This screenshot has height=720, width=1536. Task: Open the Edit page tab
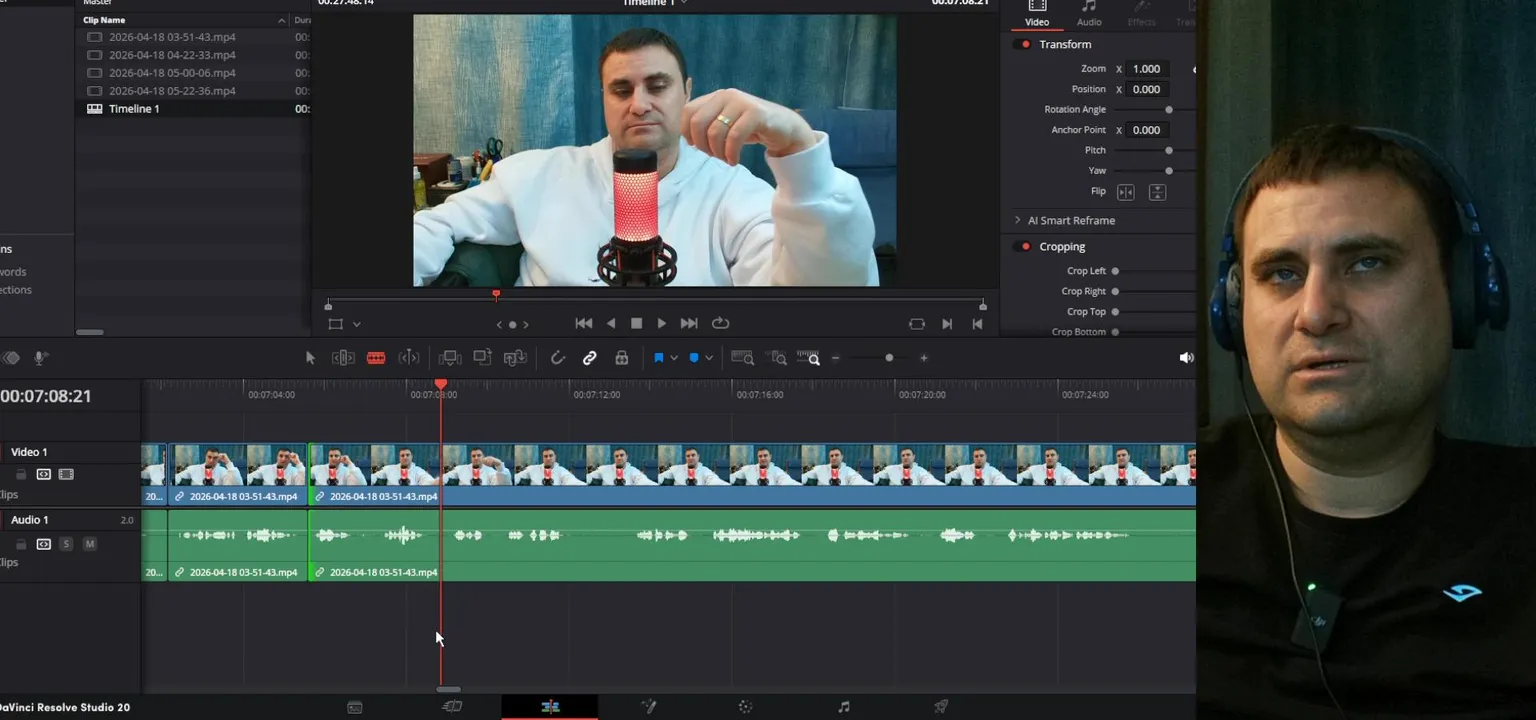pyautogui.click(x=550, y=707)
